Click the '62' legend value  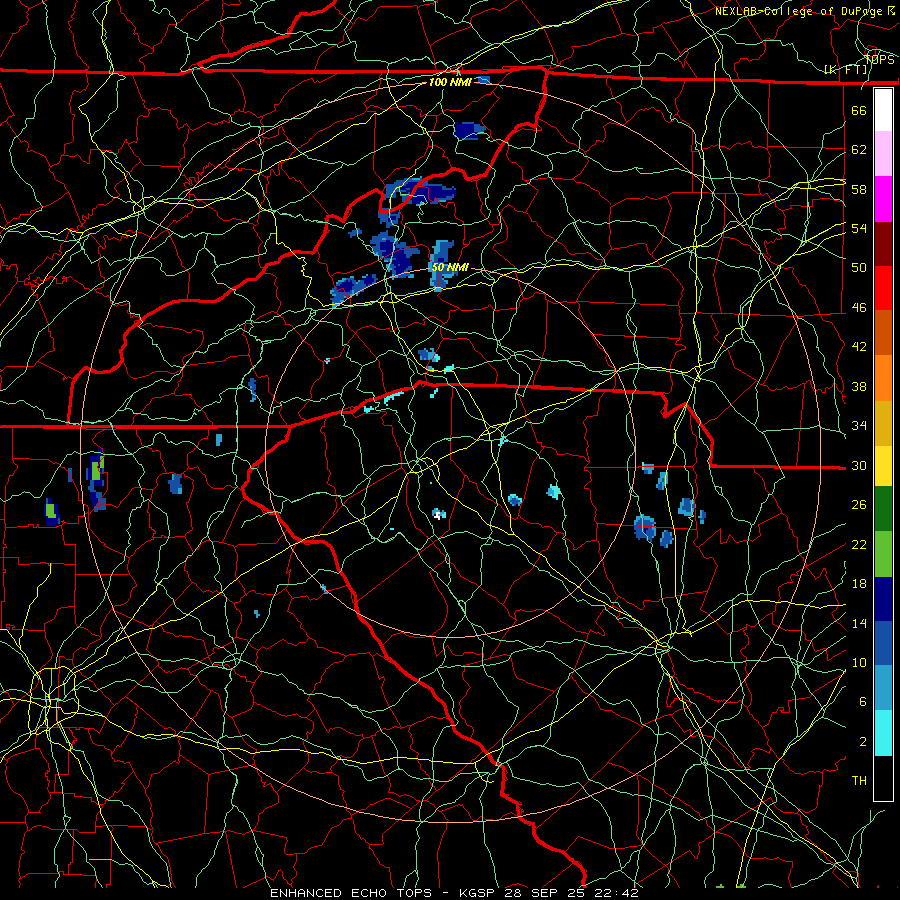pyautogui.click(x=859, y=150)
